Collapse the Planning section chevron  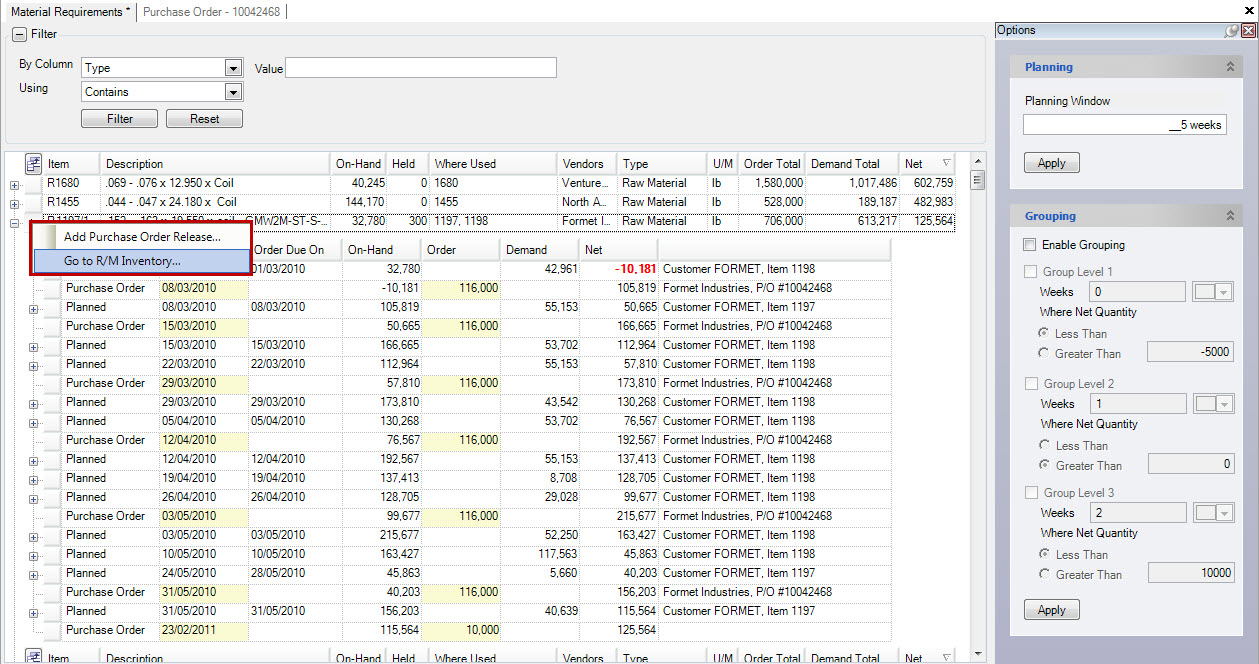click(x=1230, y=67)
